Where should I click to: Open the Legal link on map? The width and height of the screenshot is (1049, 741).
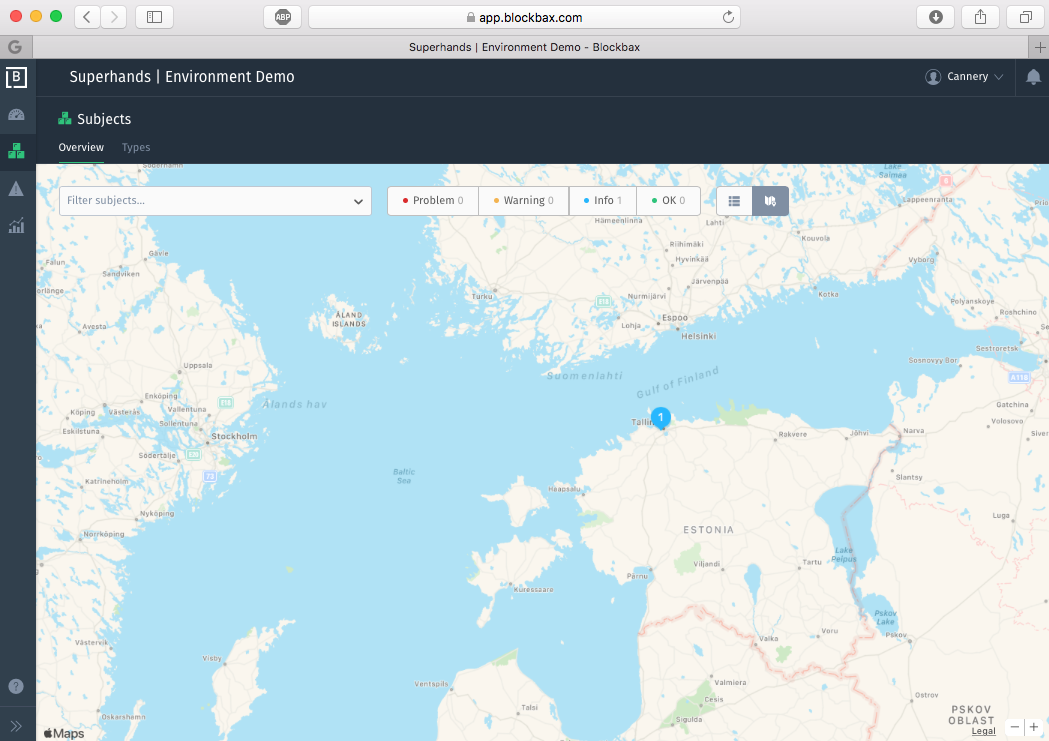point(983,731)
